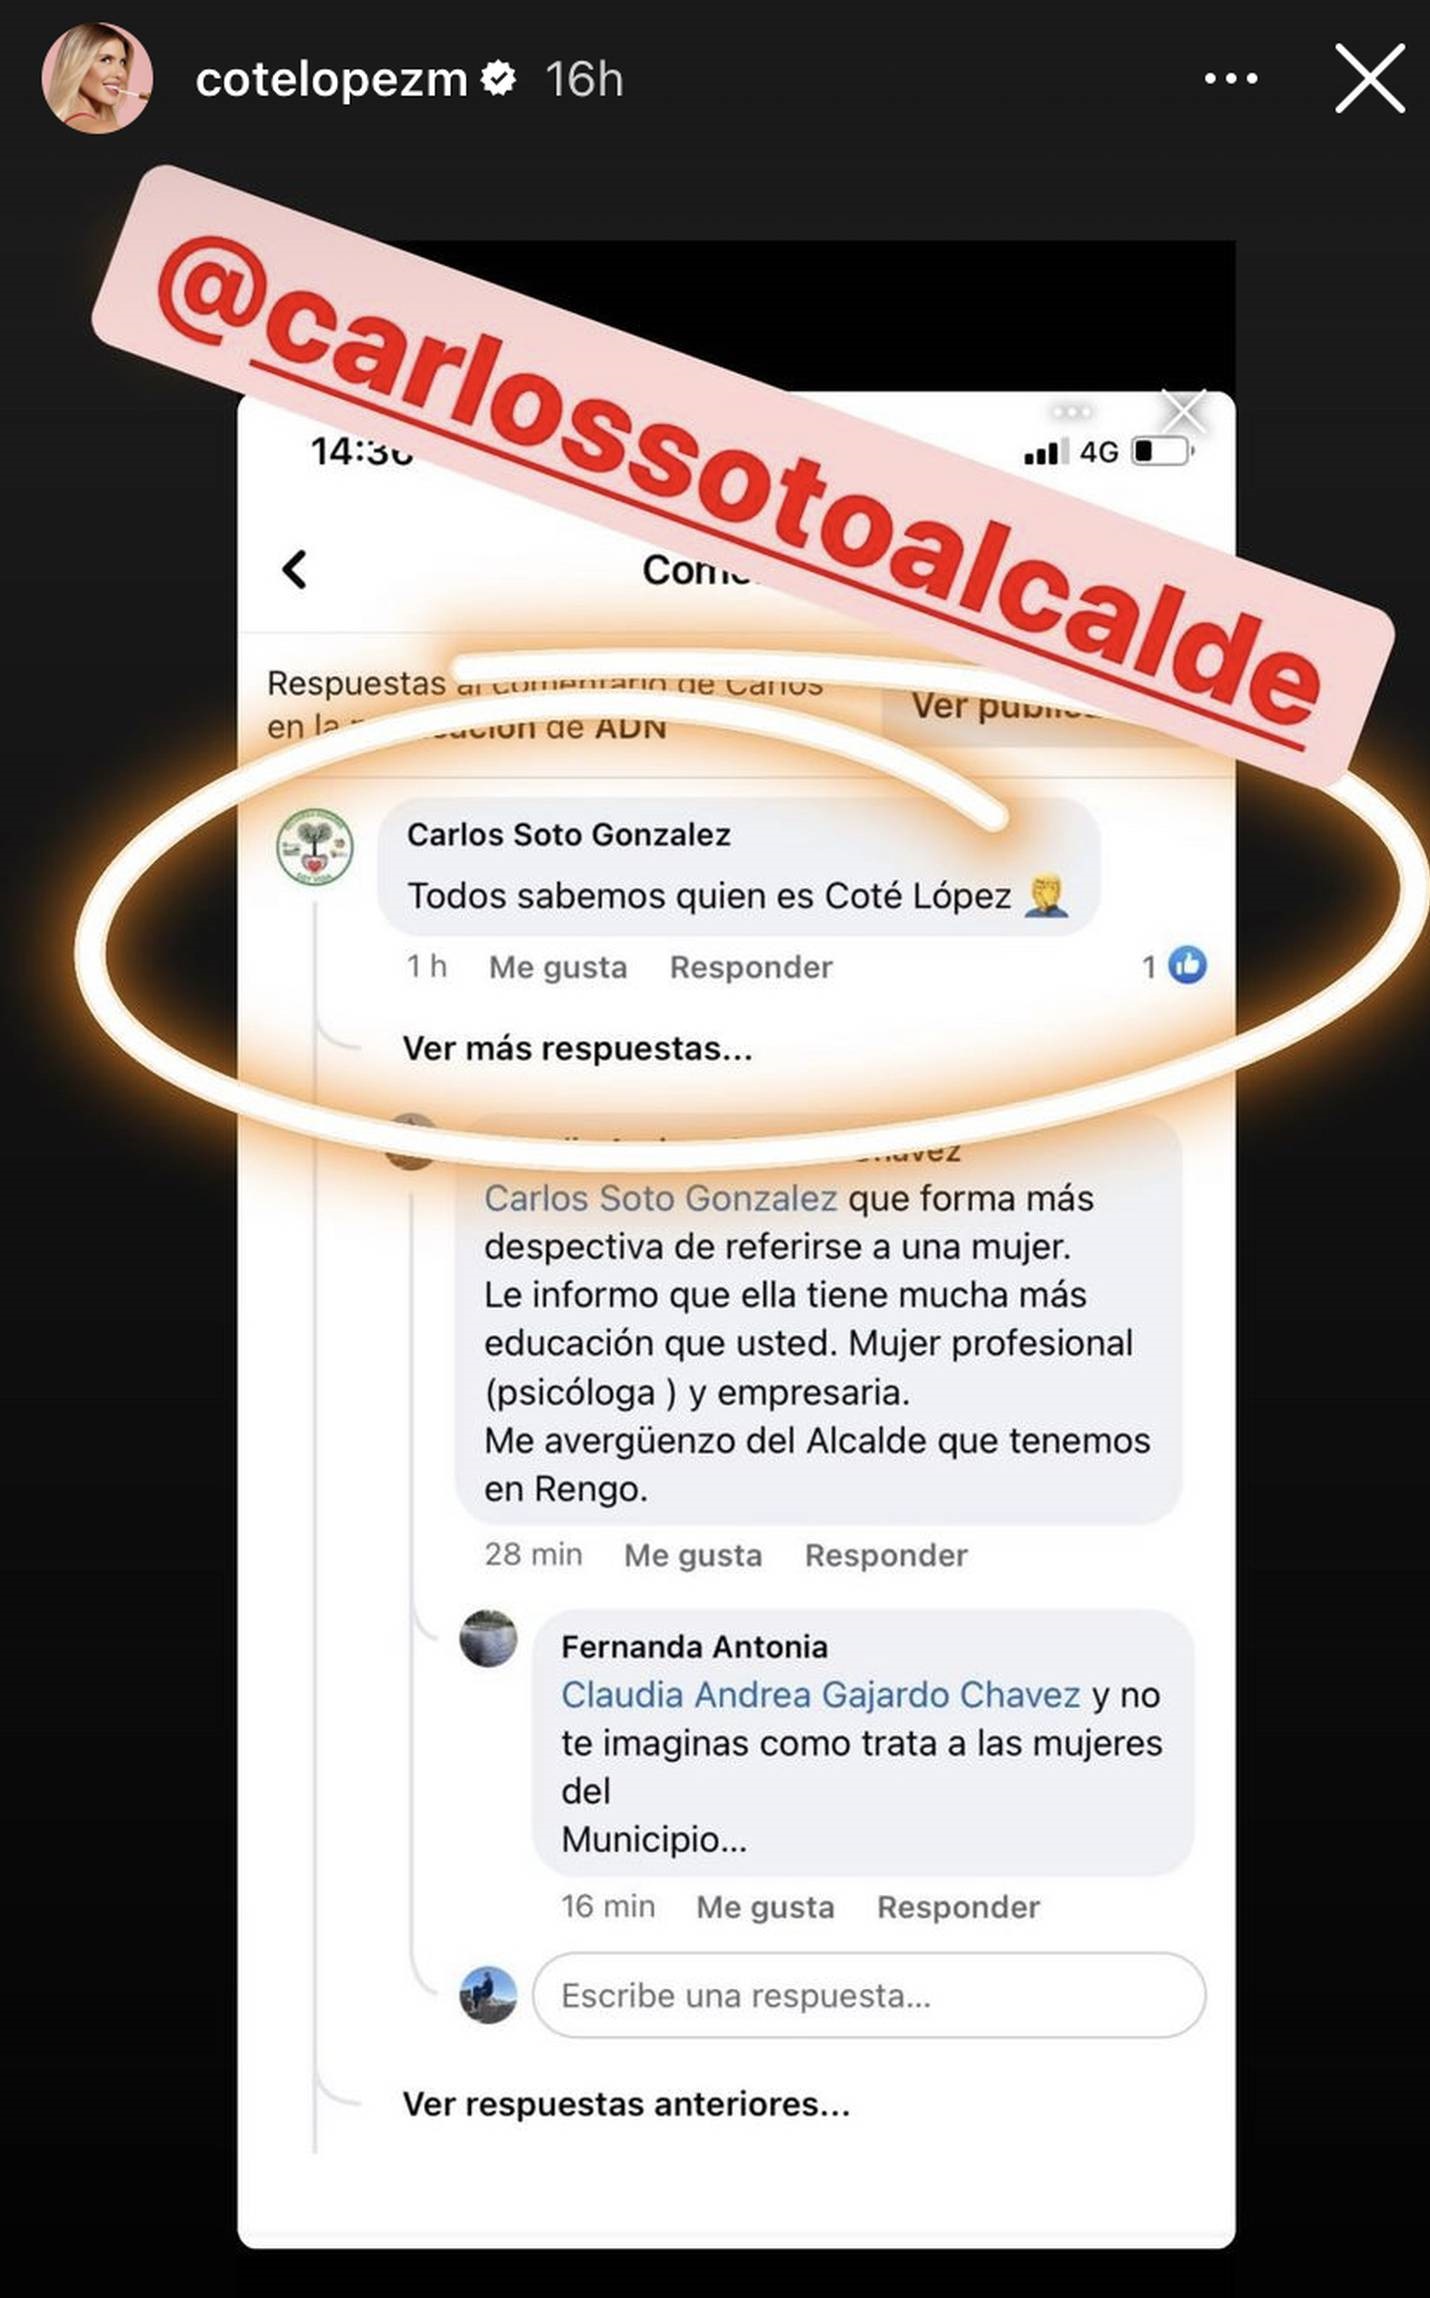This screenshot has height=2298, width=1430.
Task: Expand Ver respuestas anteriores
Action: coord(626,2104)
